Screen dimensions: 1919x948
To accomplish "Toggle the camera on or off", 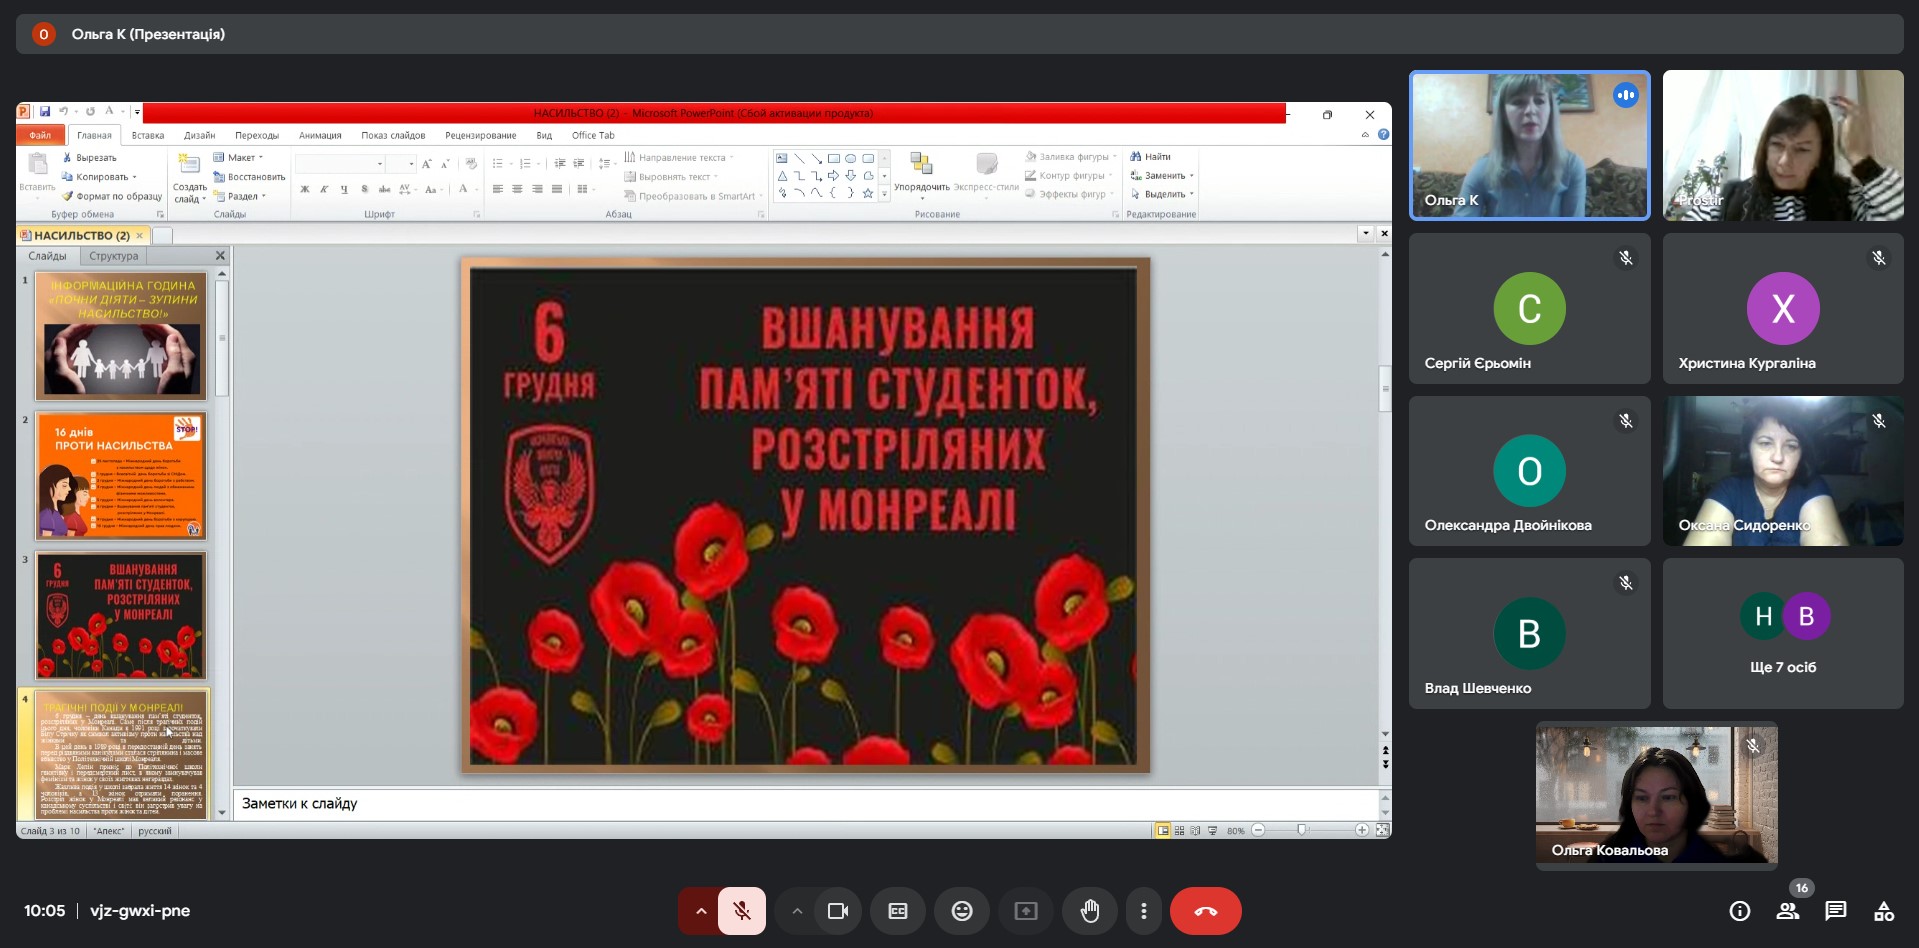I will (x=837, y=911).
